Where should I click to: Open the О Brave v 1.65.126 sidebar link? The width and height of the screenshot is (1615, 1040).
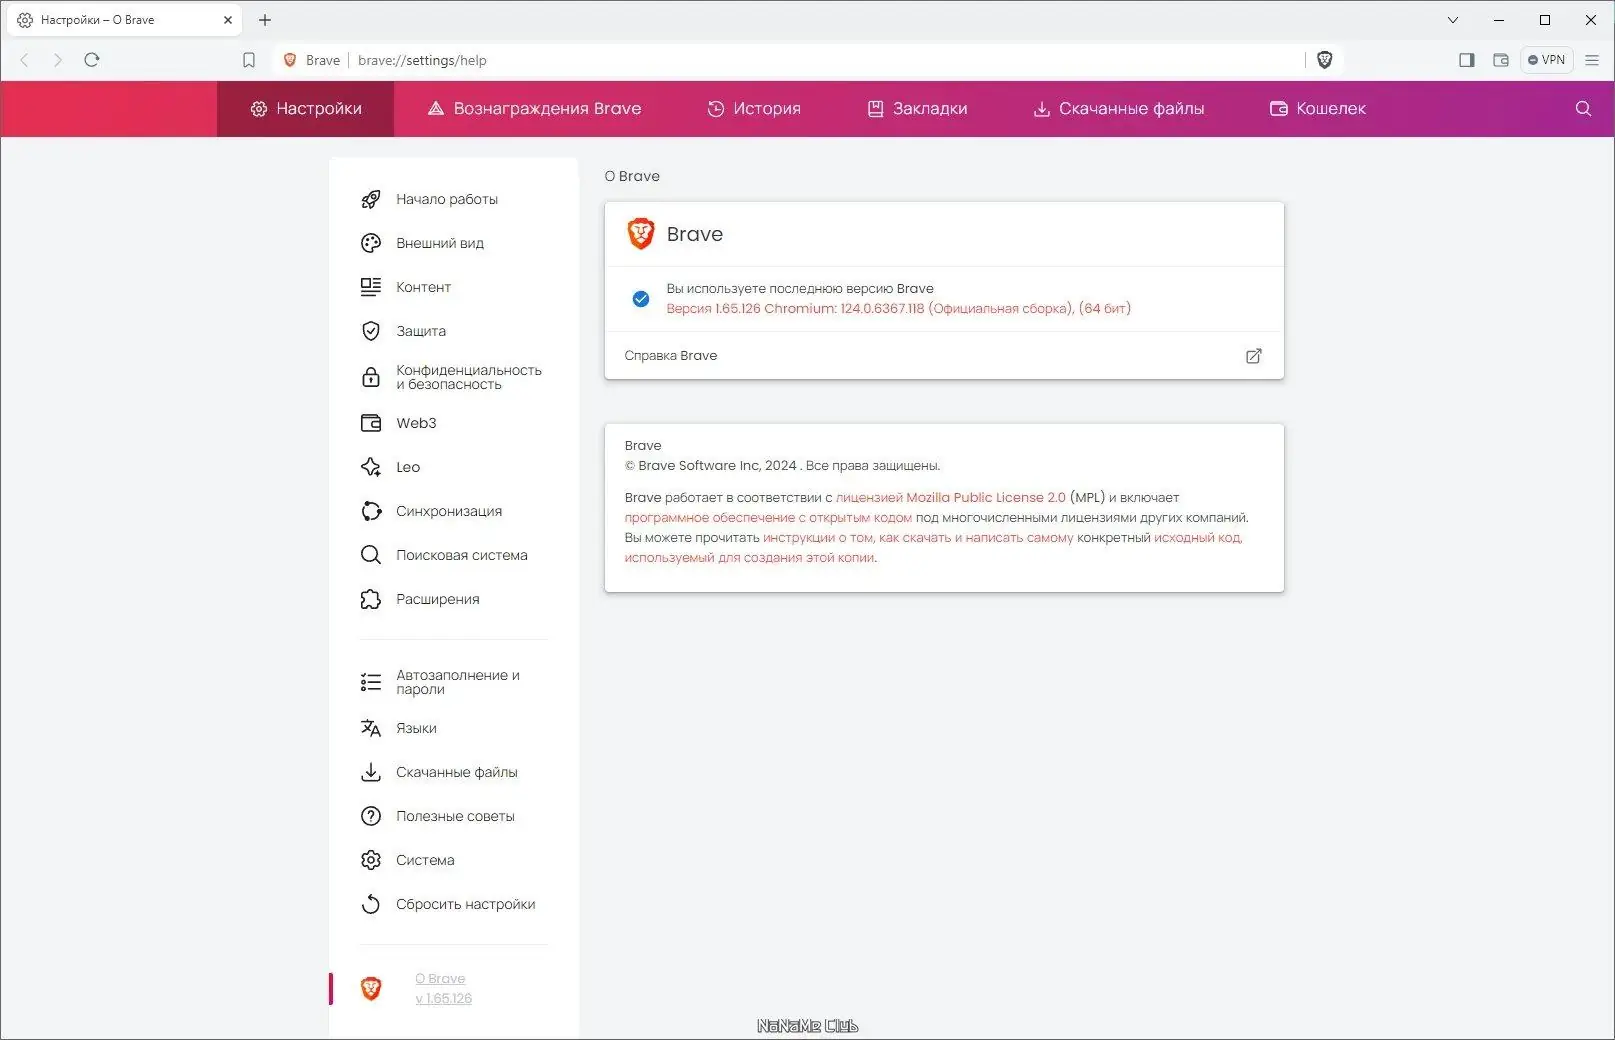pyautogui.click(x=443, y=988)
